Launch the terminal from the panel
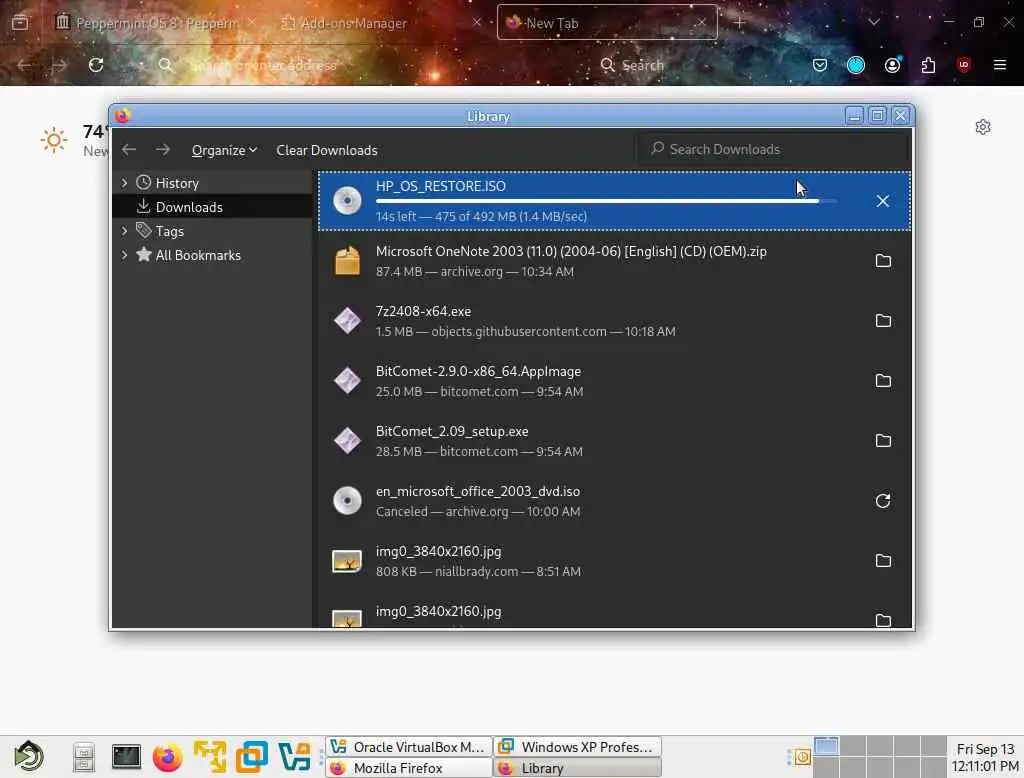Image resolution: width=1024 pixels, height=778 pixels. (126, 757)
